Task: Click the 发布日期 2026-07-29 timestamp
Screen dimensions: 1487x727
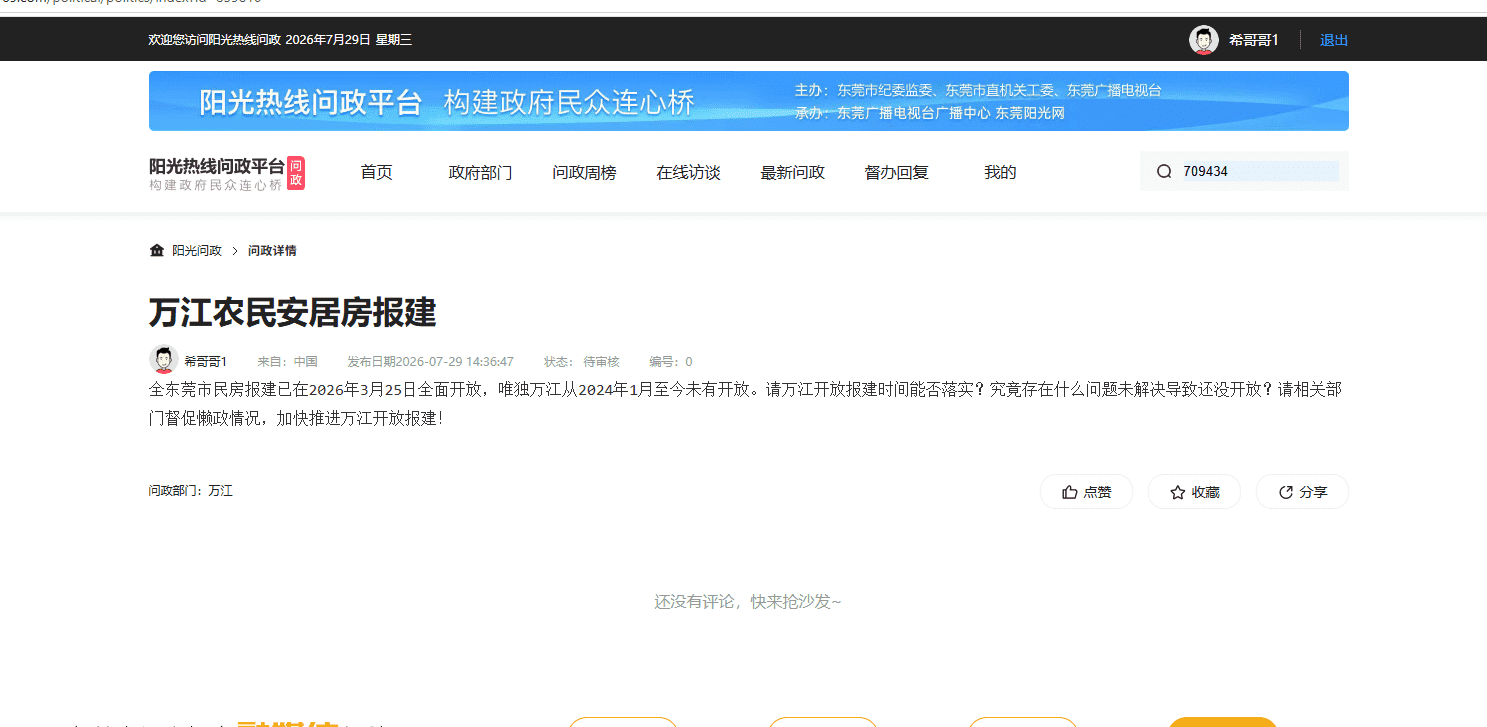Action: pos(430,361)
